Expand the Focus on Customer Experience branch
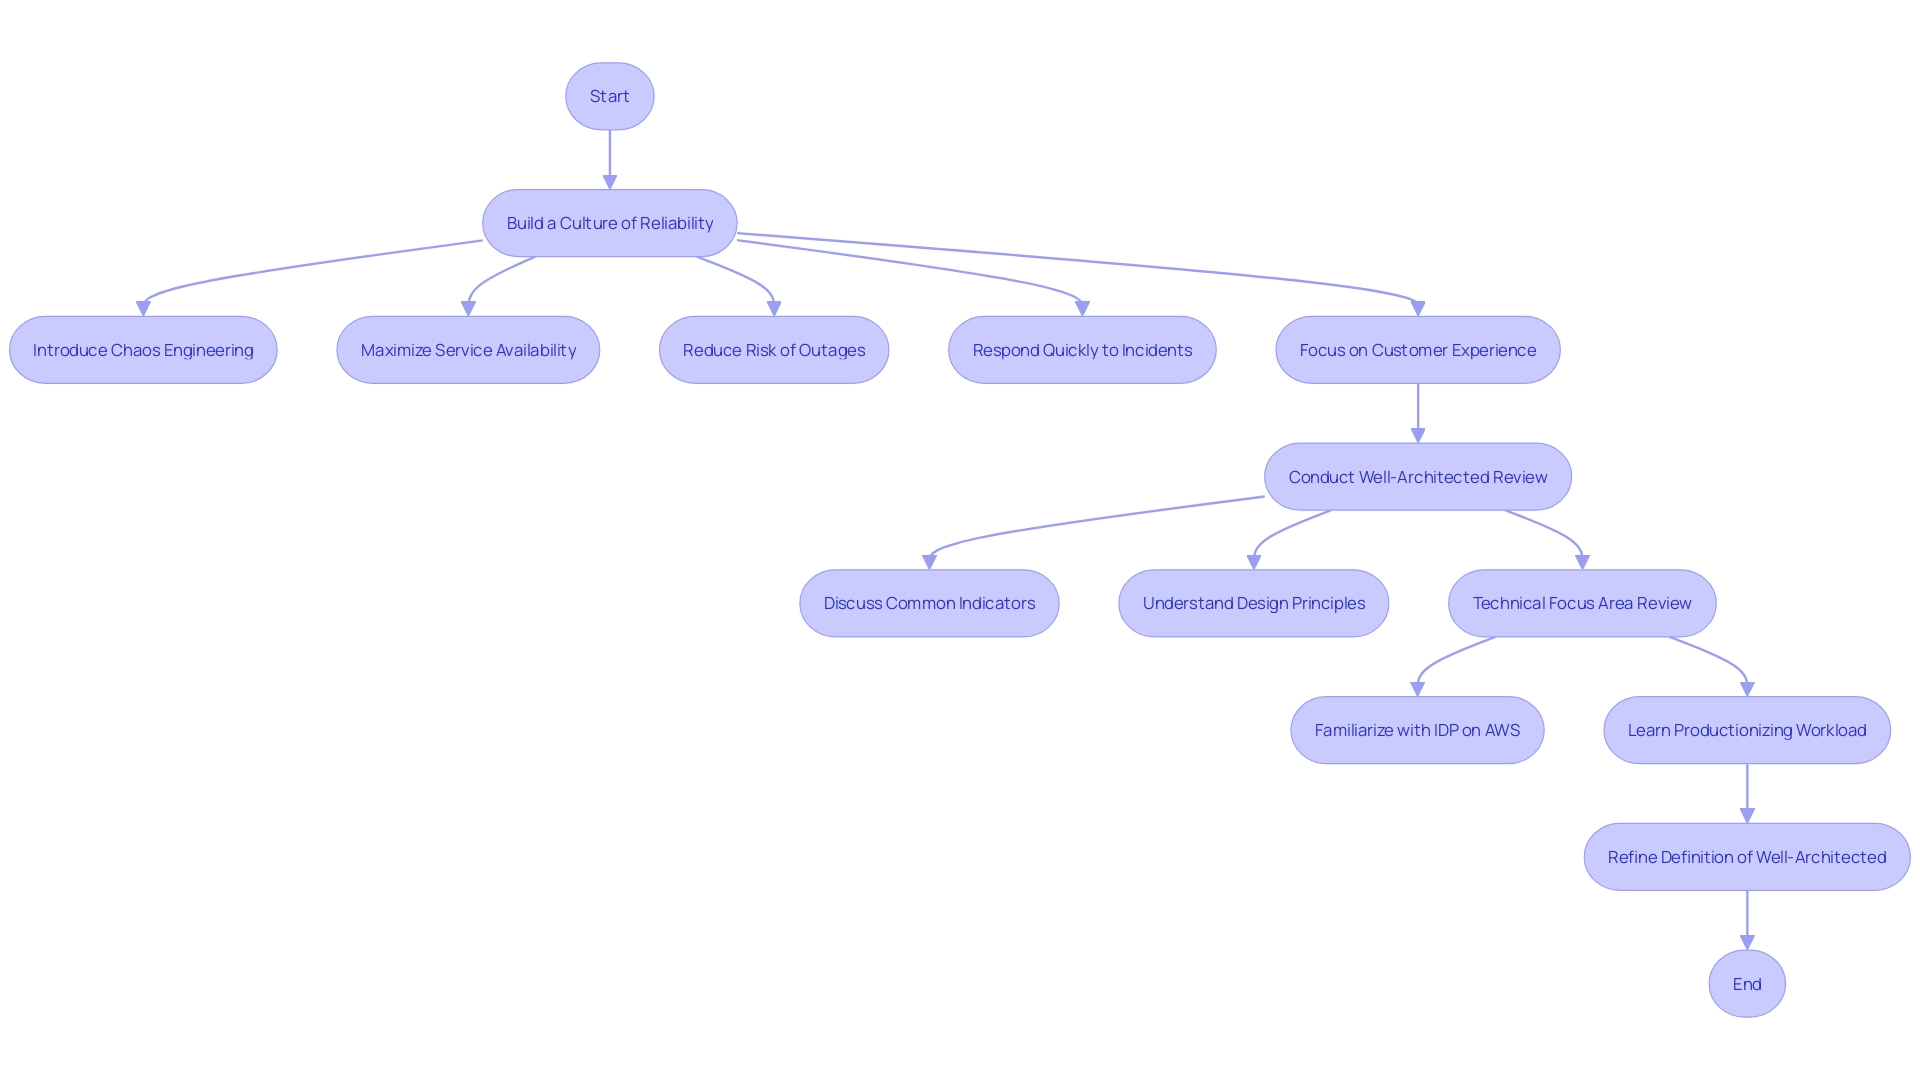The width and height of the screenshot is (1920, 1080). click(x=1418, y=349)
